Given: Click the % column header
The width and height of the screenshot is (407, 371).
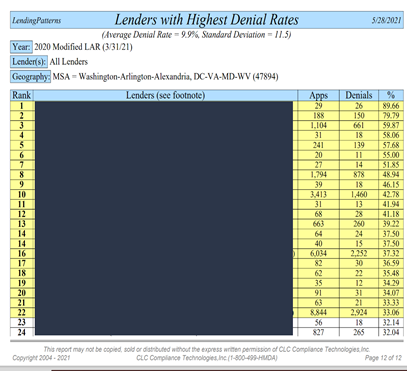Looking at the screenshot, I should (391, 95).
